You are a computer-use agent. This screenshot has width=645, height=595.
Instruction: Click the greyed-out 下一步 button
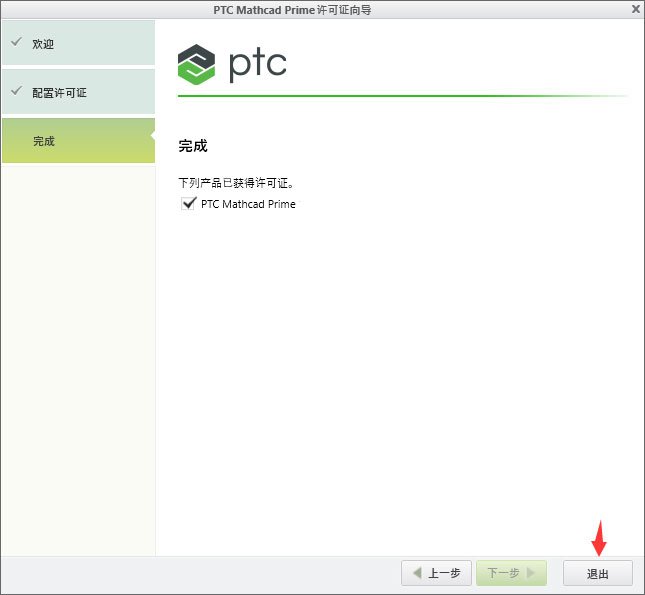(511, 573)
